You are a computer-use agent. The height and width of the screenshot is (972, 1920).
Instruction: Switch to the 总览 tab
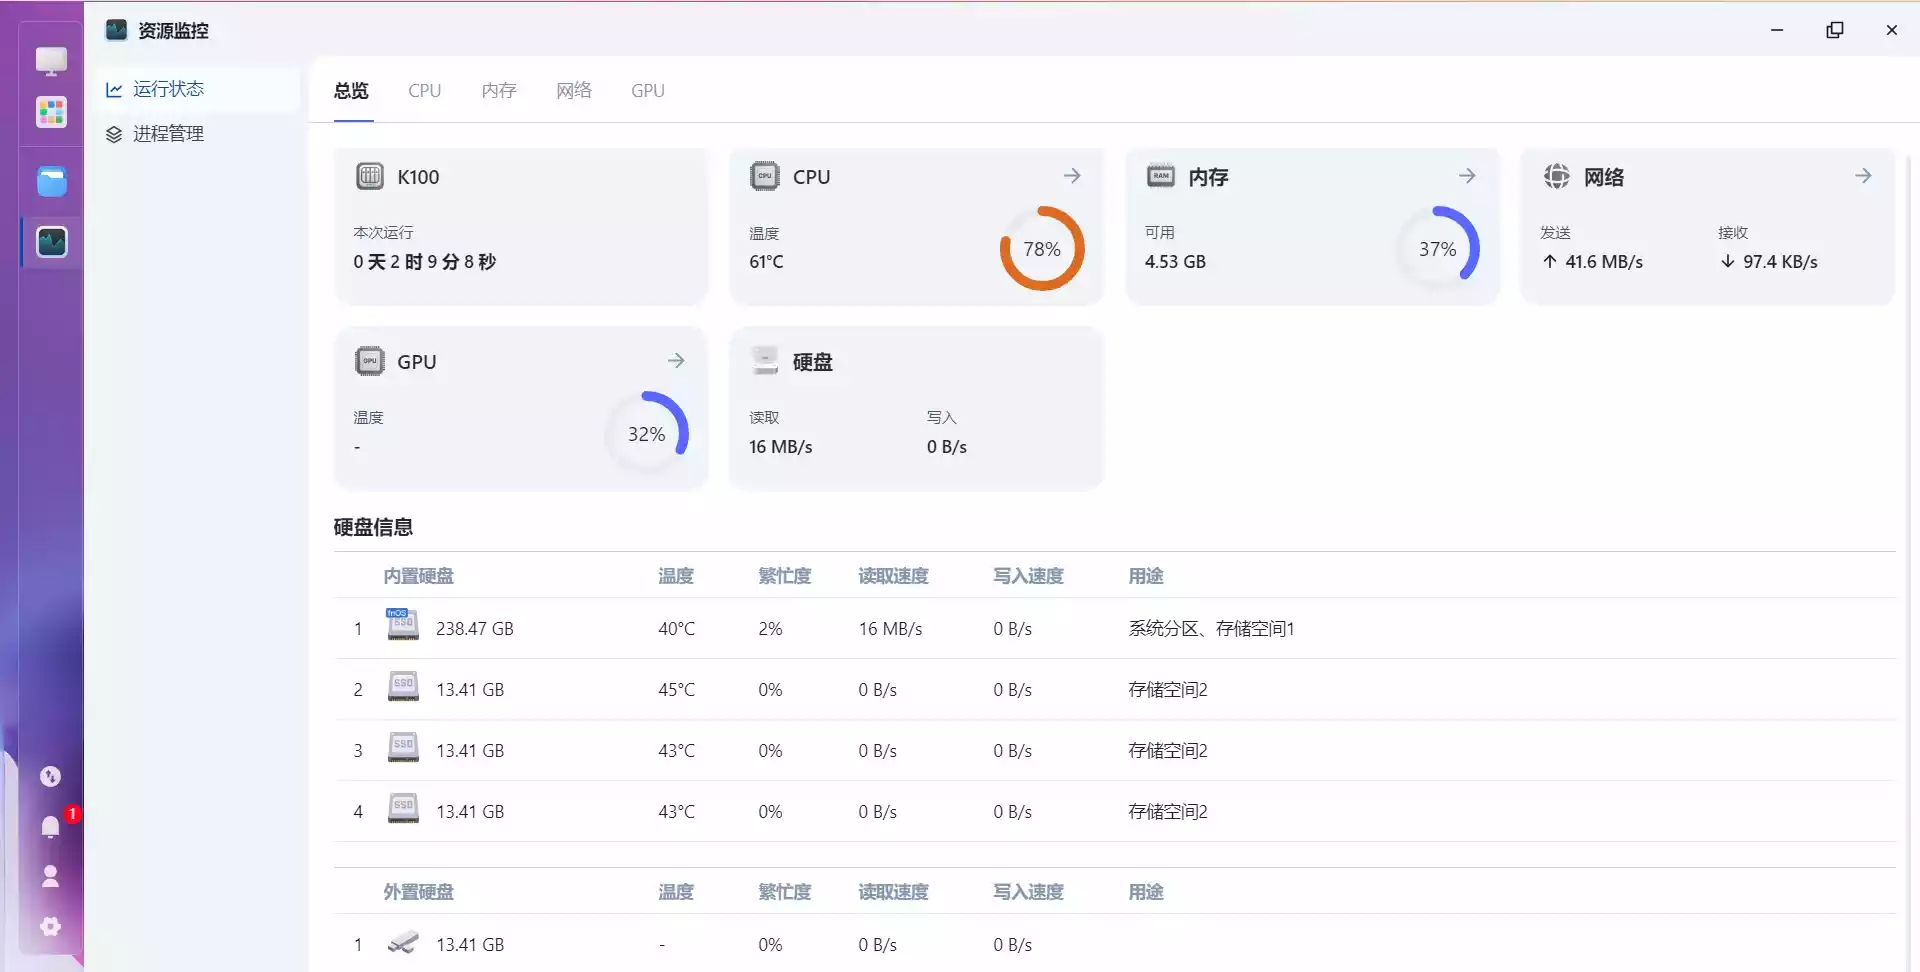[351, 91]
